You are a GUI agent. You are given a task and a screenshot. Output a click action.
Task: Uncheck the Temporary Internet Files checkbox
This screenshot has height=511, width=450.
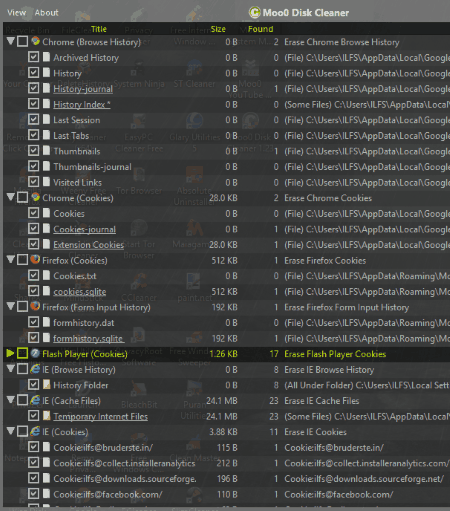click(33, 416)
